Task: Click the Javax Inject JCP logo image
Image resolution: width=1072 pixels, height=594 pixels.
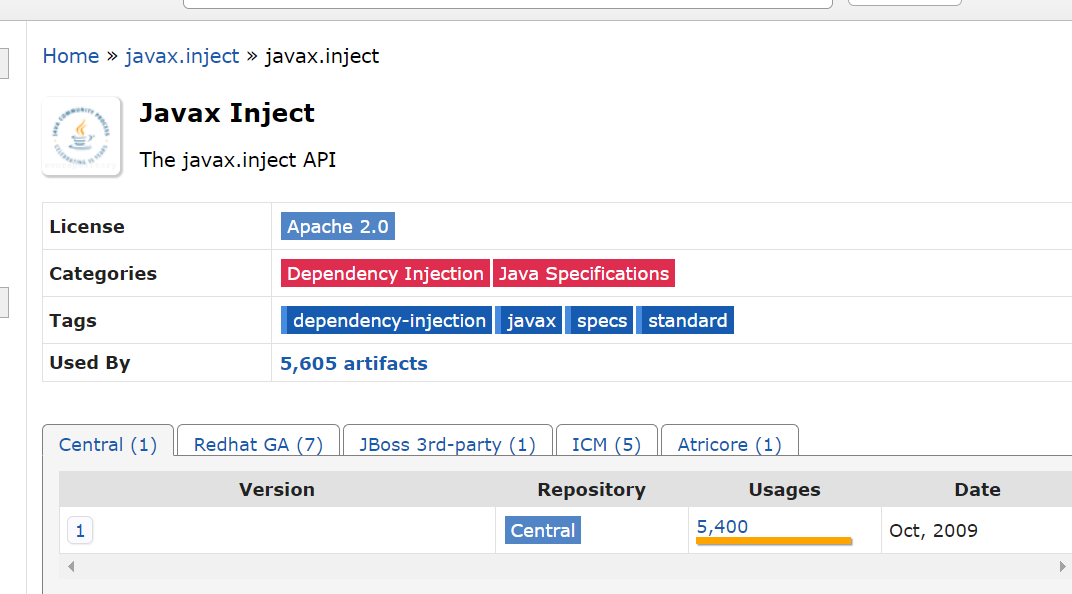Action: coord(81,137)
